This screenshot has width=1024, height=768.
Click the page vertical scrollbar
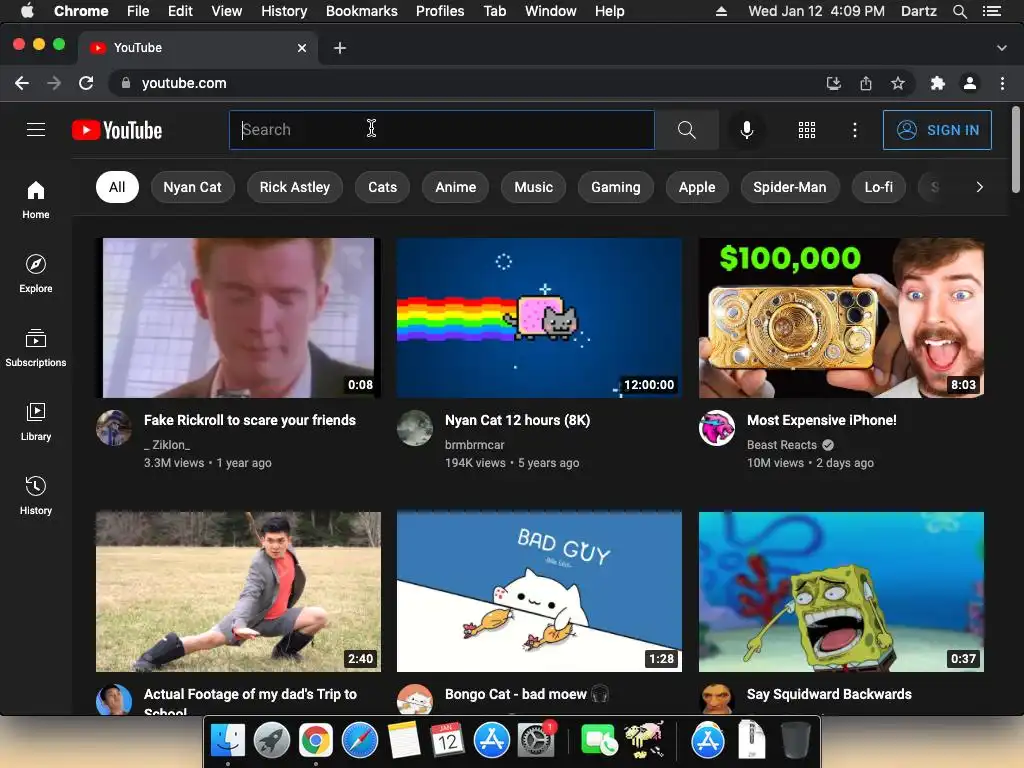pyautogui.click(x=1016, y=150)
